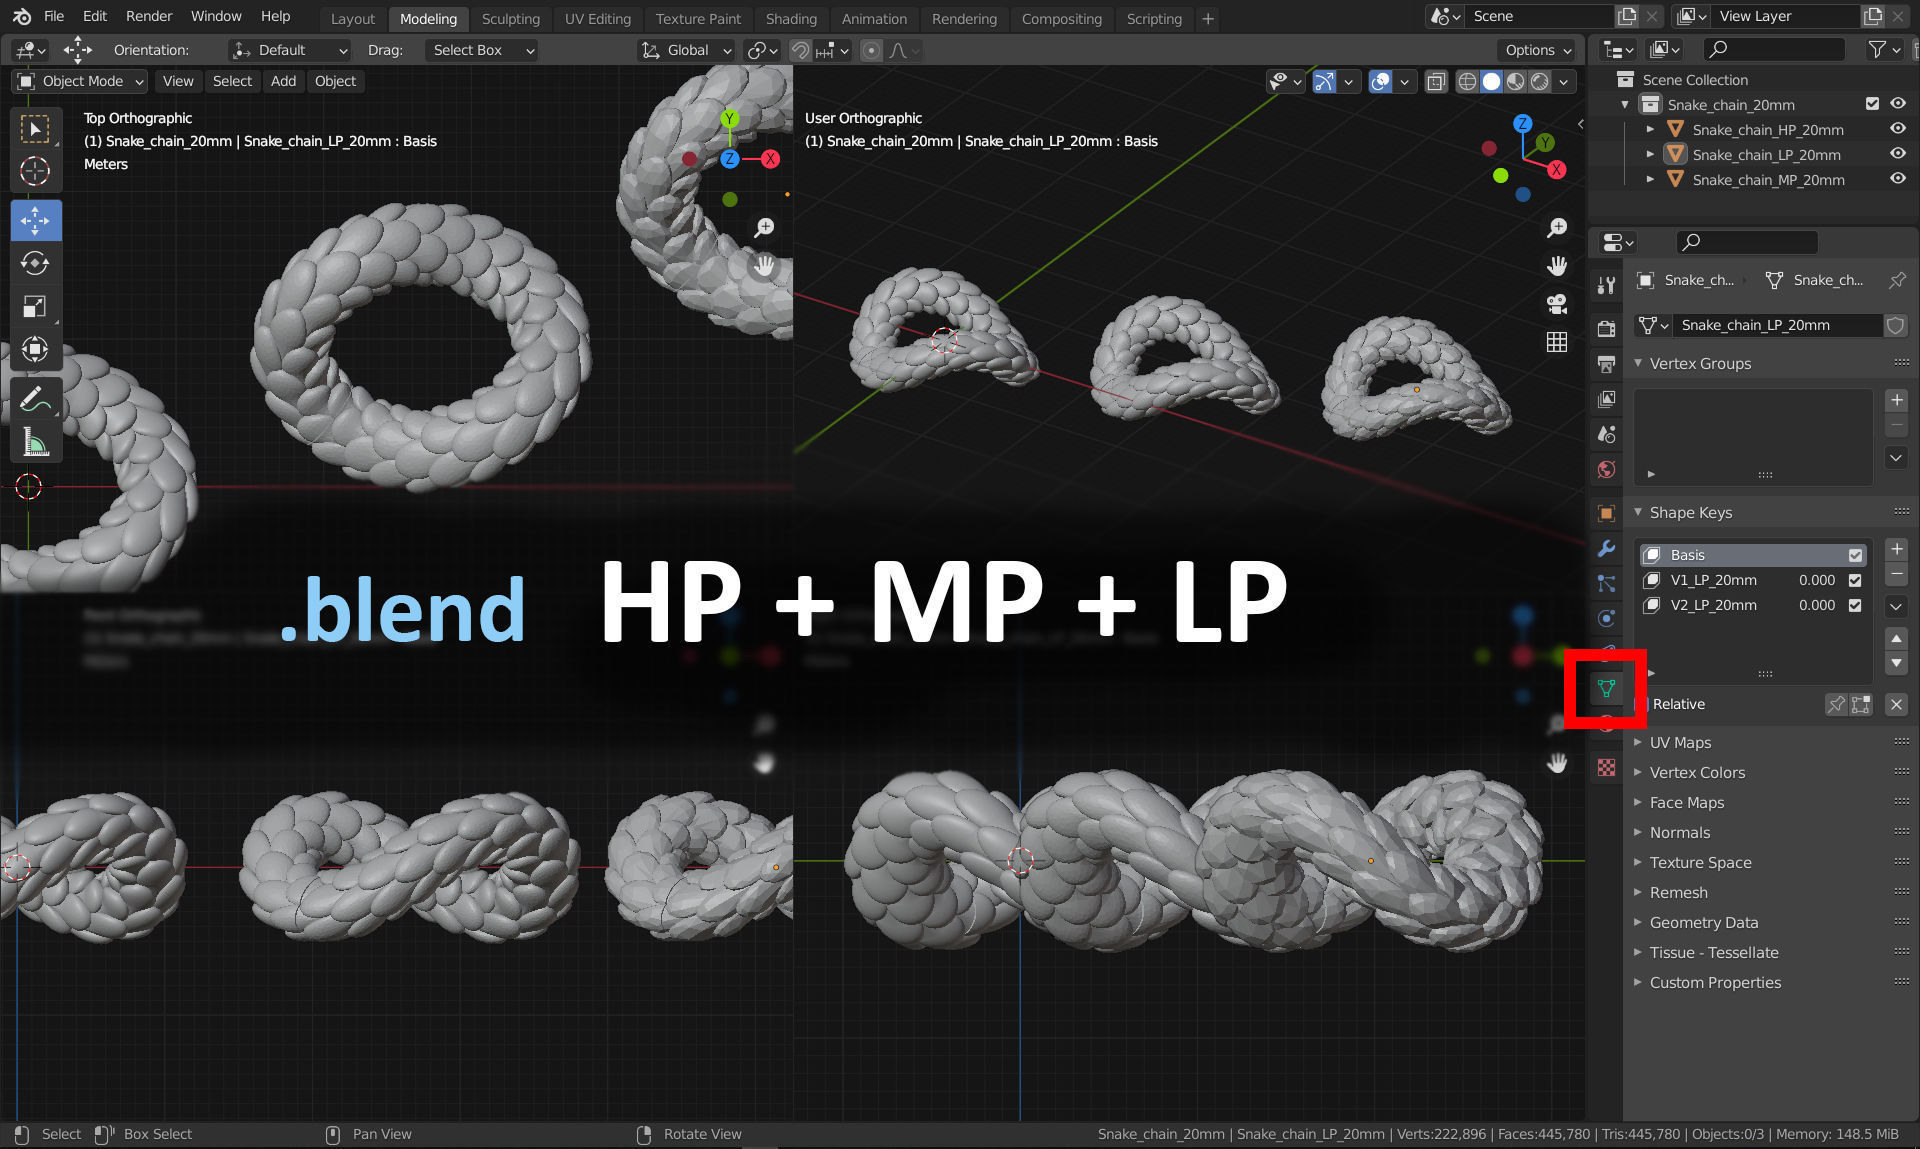Activate the Measure tool
1920x1149 pixels.
click(x=36, y=441)
